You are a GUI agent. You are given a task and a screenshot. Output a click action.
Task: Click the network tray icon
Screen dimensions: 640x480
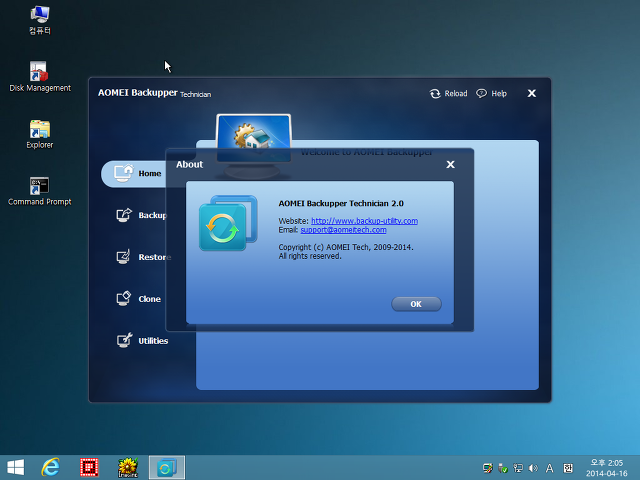pyautogui.click(x=518, y=468)
